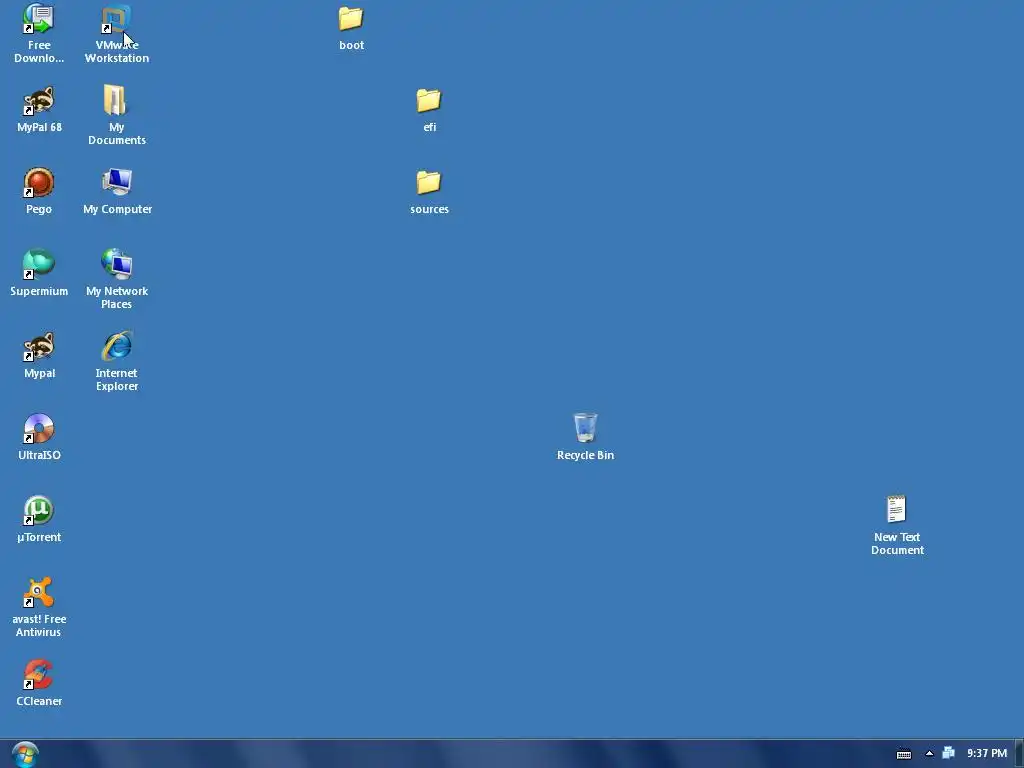Click the MyPal 68 raccoon icon
The height and width of the screenshot is (768, 1024).
pos(39,101)
